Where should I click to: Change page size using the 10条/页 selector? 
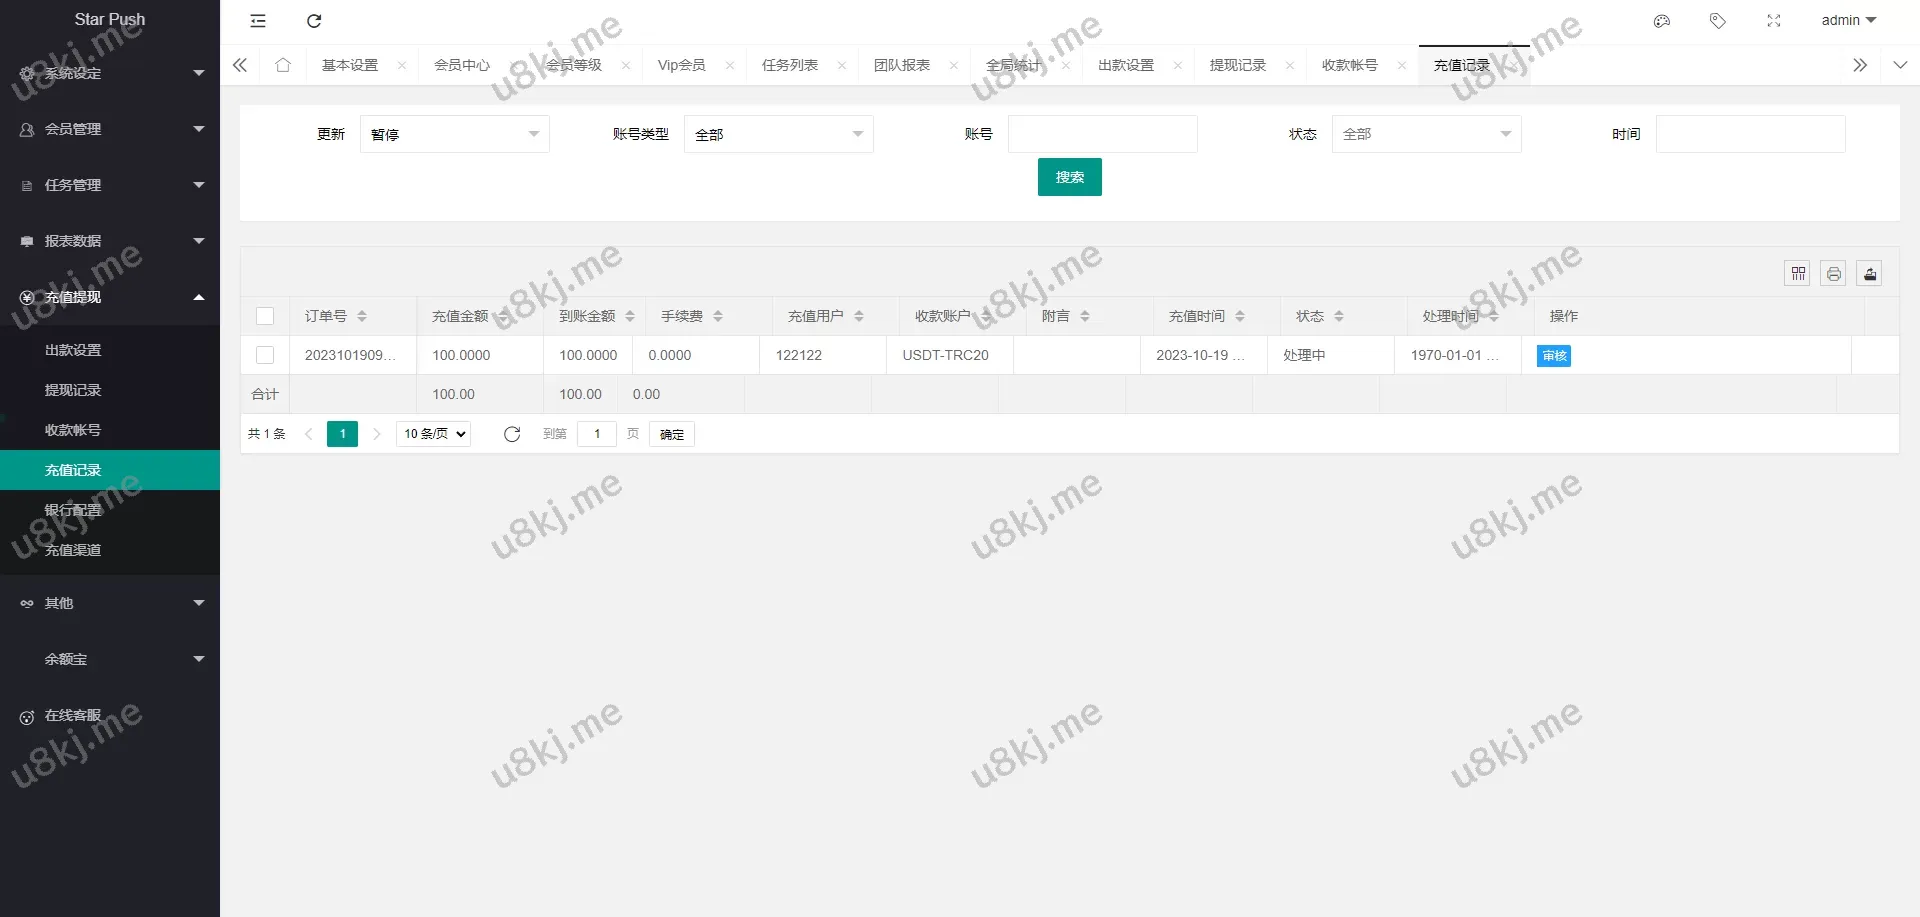[432, 434]
